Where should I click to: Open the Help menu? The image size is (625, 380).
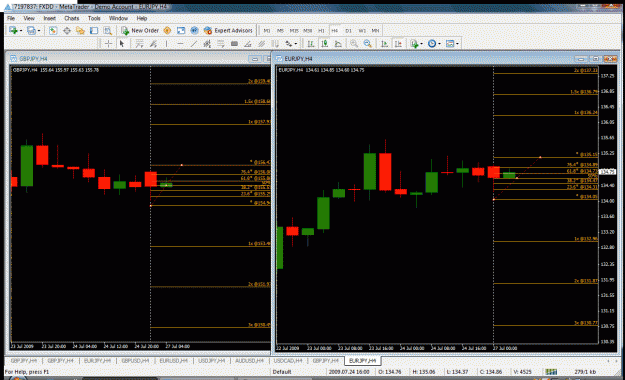pyautogui.click(x=142, y=18)
